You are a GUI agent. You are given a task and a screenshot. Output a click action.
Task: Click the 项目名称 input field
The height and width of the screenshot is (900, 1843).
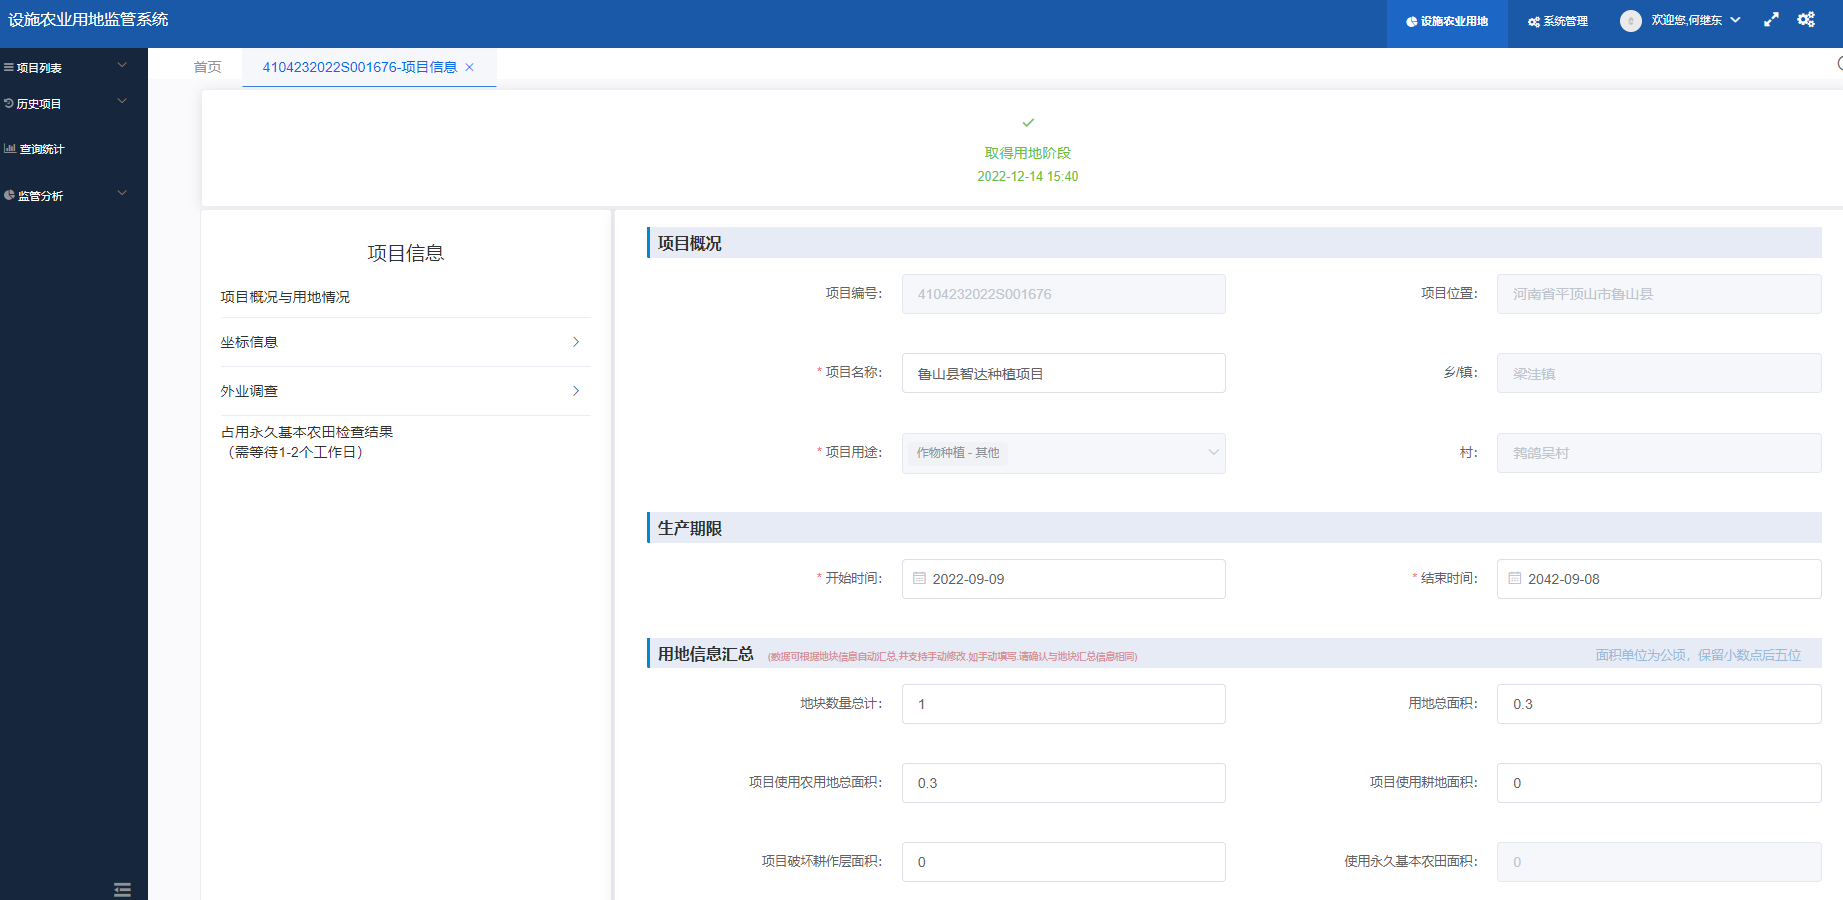point(1063,373)
